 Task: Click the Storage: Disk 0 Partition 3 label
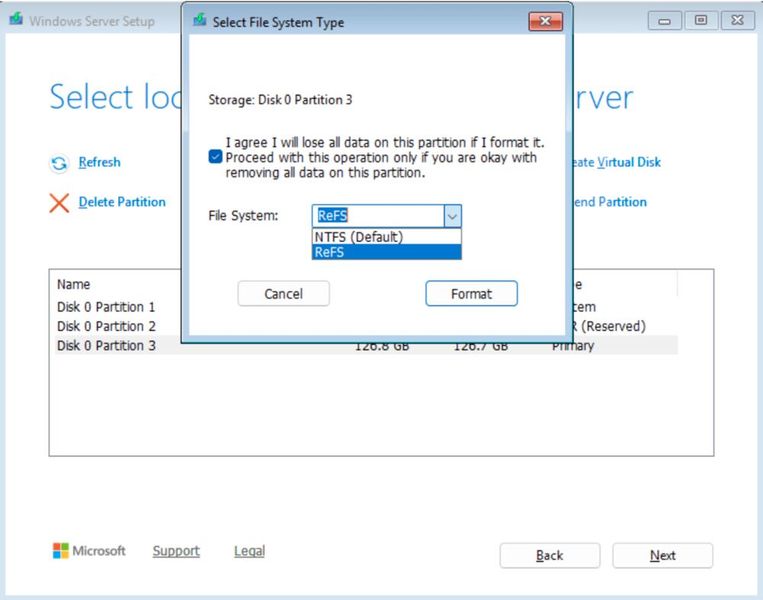(280, 100)
